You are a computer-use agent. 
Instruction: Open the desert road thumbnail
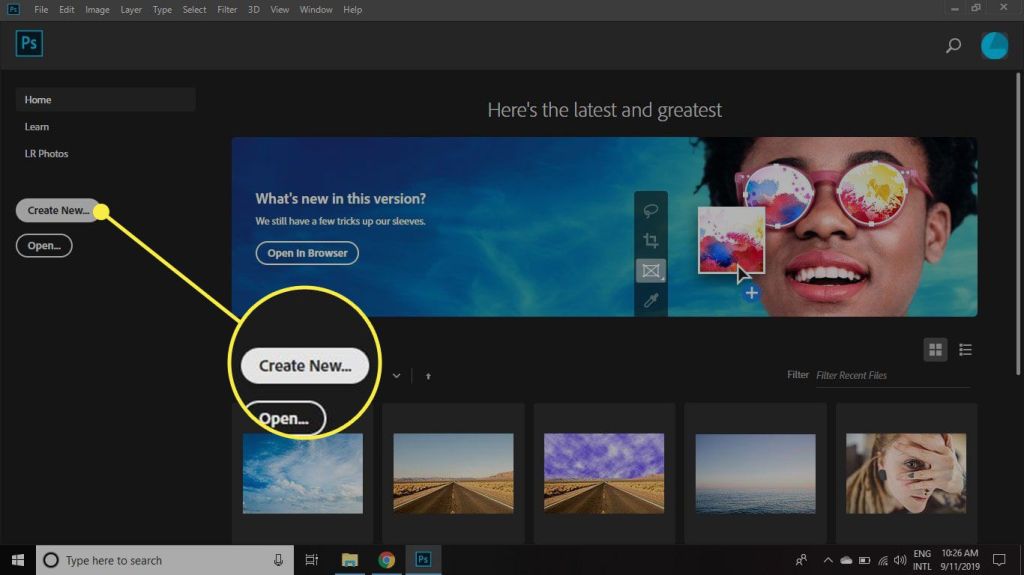click(x=453, y=472)
